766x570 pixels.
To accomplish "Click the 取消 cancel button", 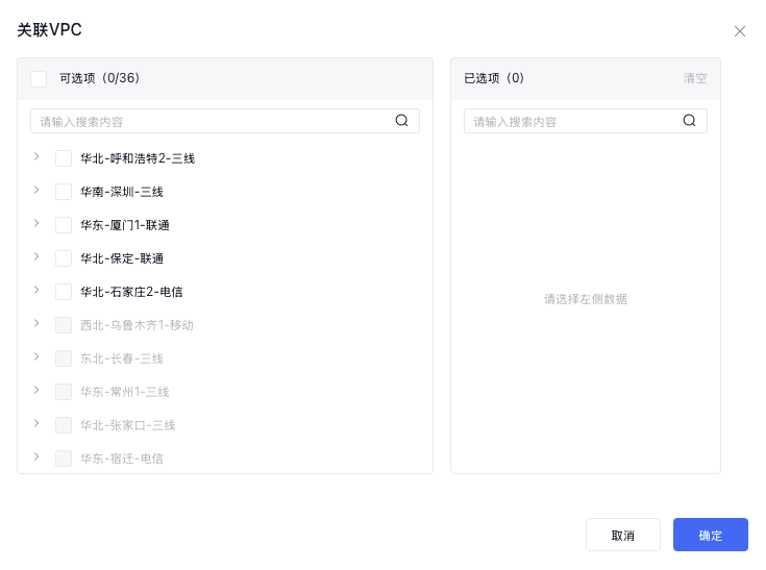I will 623,535.
